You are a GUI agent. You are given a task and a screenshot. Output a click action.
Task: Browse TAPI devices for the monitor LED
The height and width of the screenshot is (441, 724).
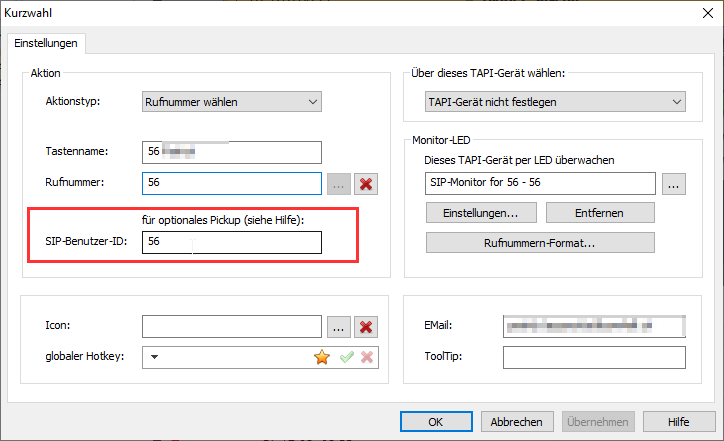(673, 184)
